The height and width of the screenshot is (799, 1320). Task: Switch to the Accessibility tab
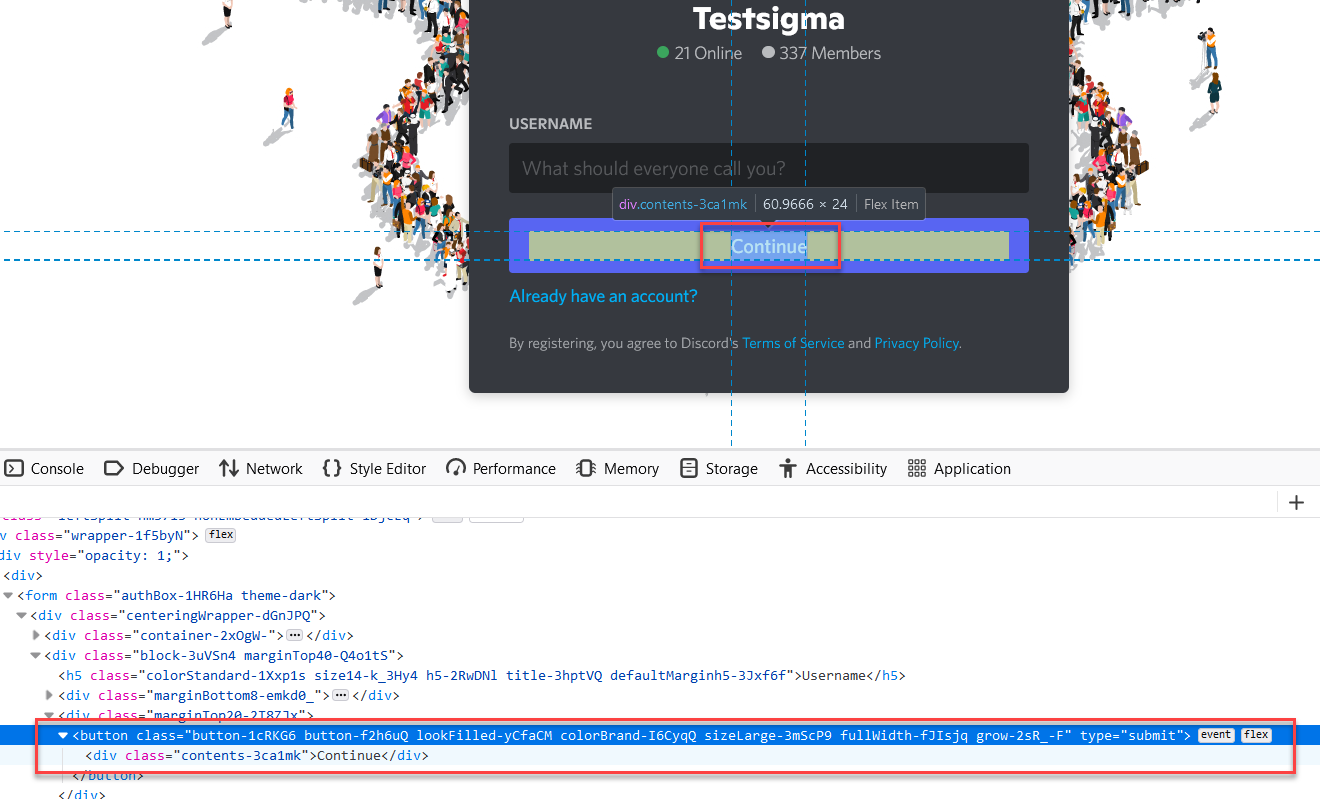coord(833,468)
